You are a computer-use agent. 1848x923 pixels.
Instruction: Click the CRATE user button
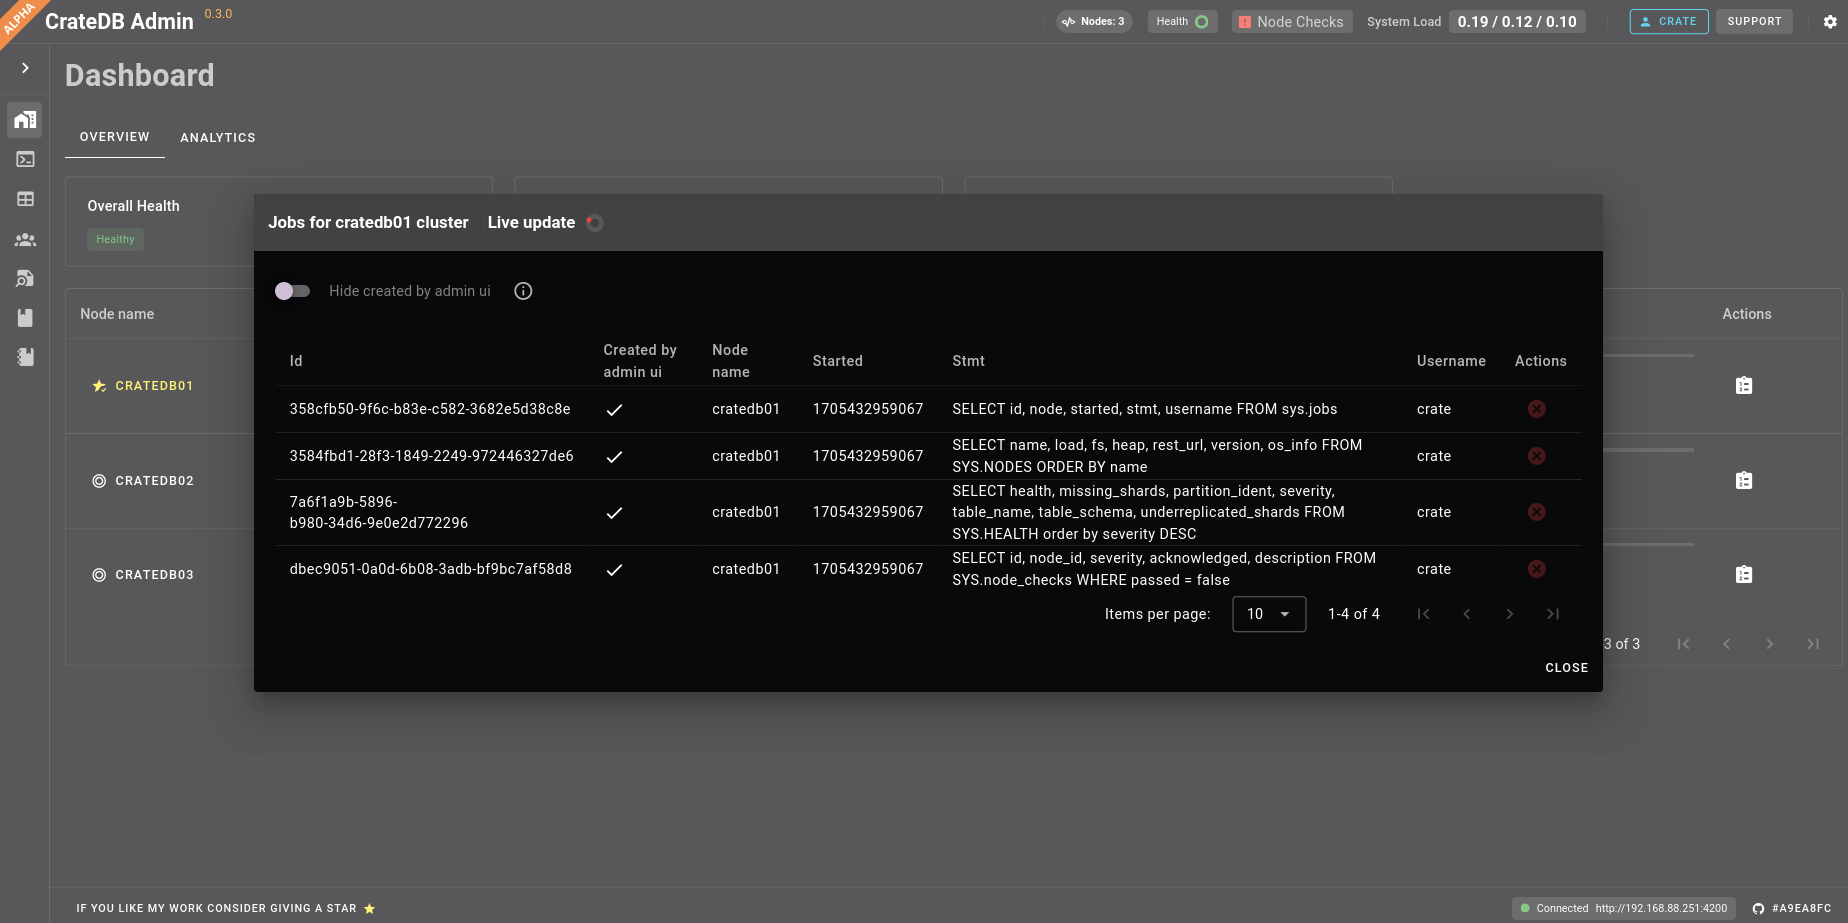(x=1669, y=21)
